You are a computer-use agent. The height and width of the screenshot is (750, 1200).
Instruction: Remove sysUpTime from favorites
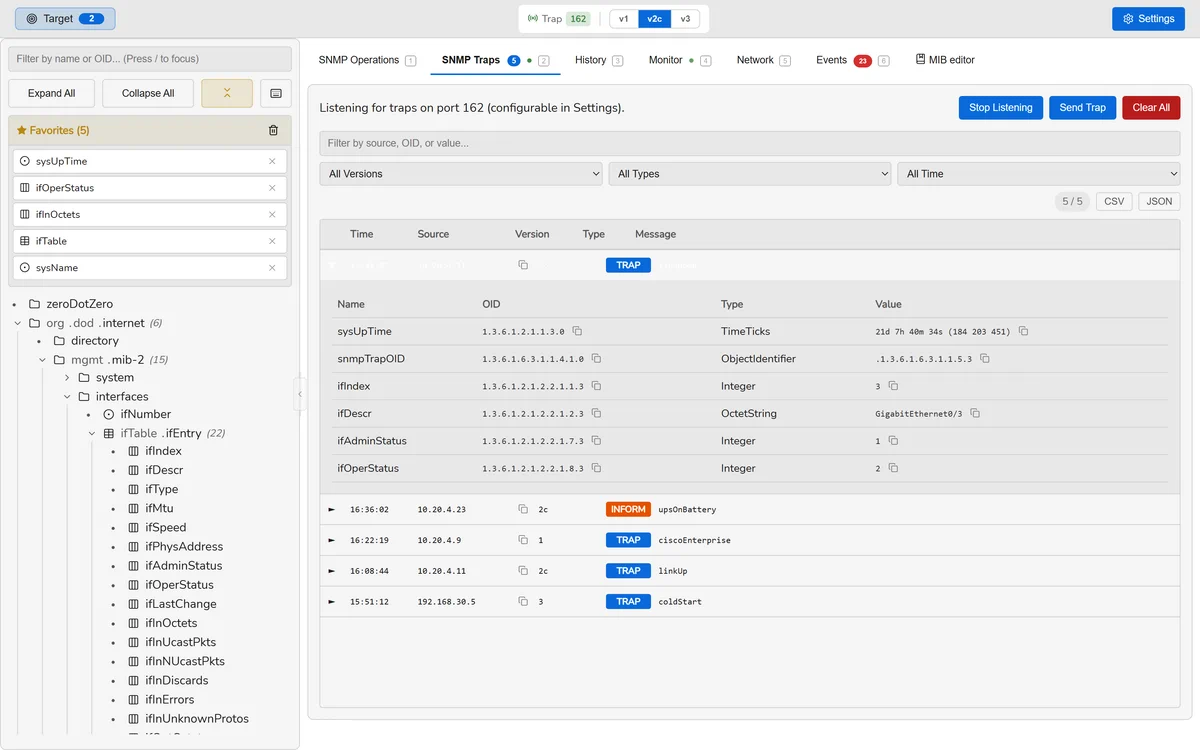click(x=272, y=161)
